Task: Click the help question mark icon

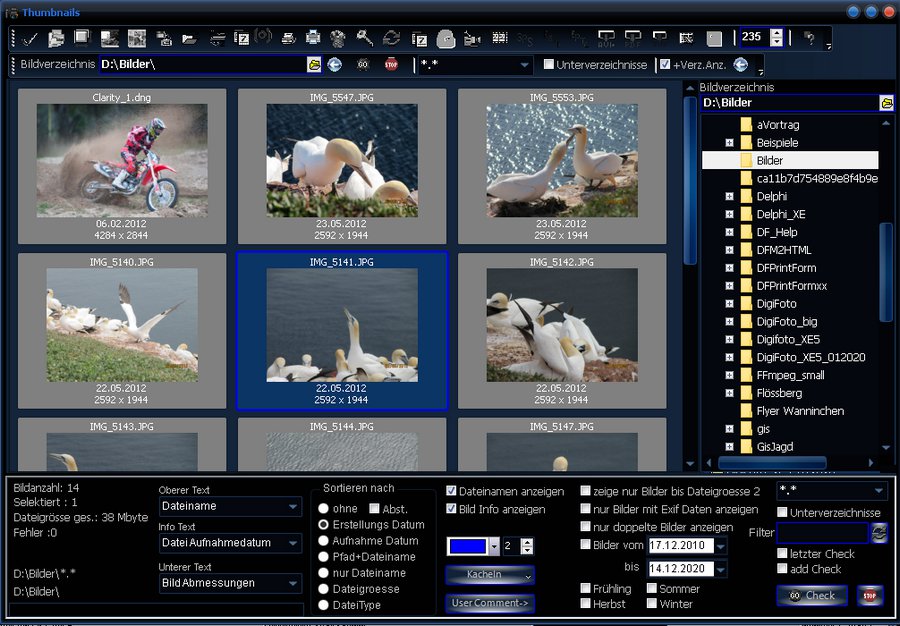Action: pyautogui.click(x=809, y=39)
